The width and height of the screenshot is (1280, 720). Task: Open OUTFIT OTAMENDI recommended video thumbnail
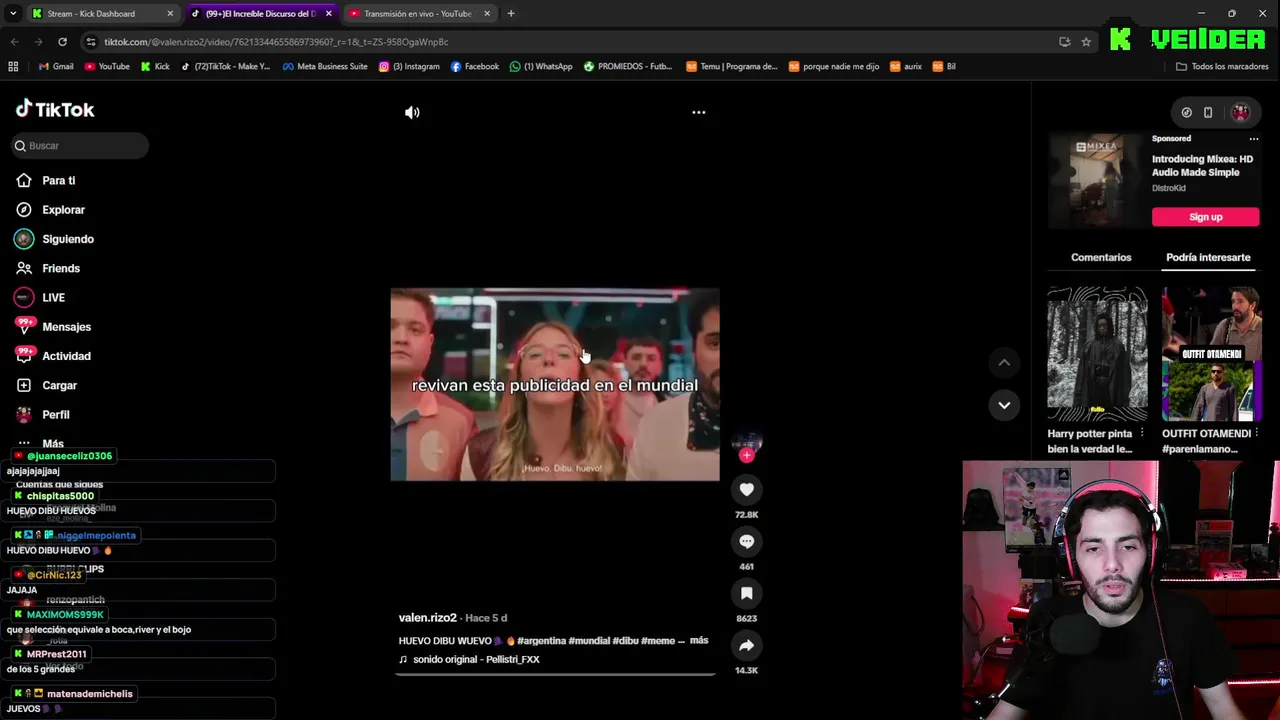[1211, 354]
